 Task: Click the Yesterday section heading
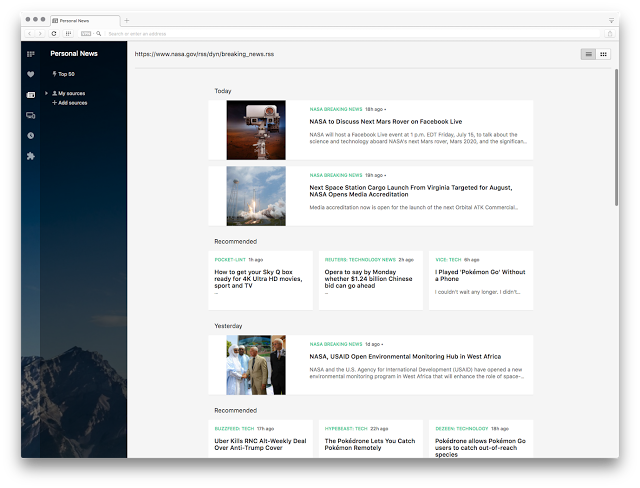pyautogui.click(x=228, y=326)
